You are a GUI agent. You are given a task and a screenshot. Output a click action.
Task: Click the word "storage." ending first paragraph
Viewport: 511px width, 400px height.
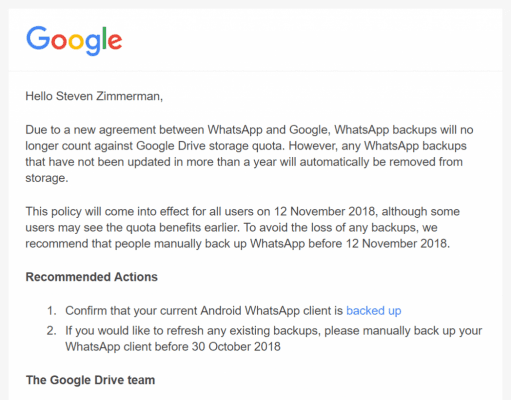[47, 178]
